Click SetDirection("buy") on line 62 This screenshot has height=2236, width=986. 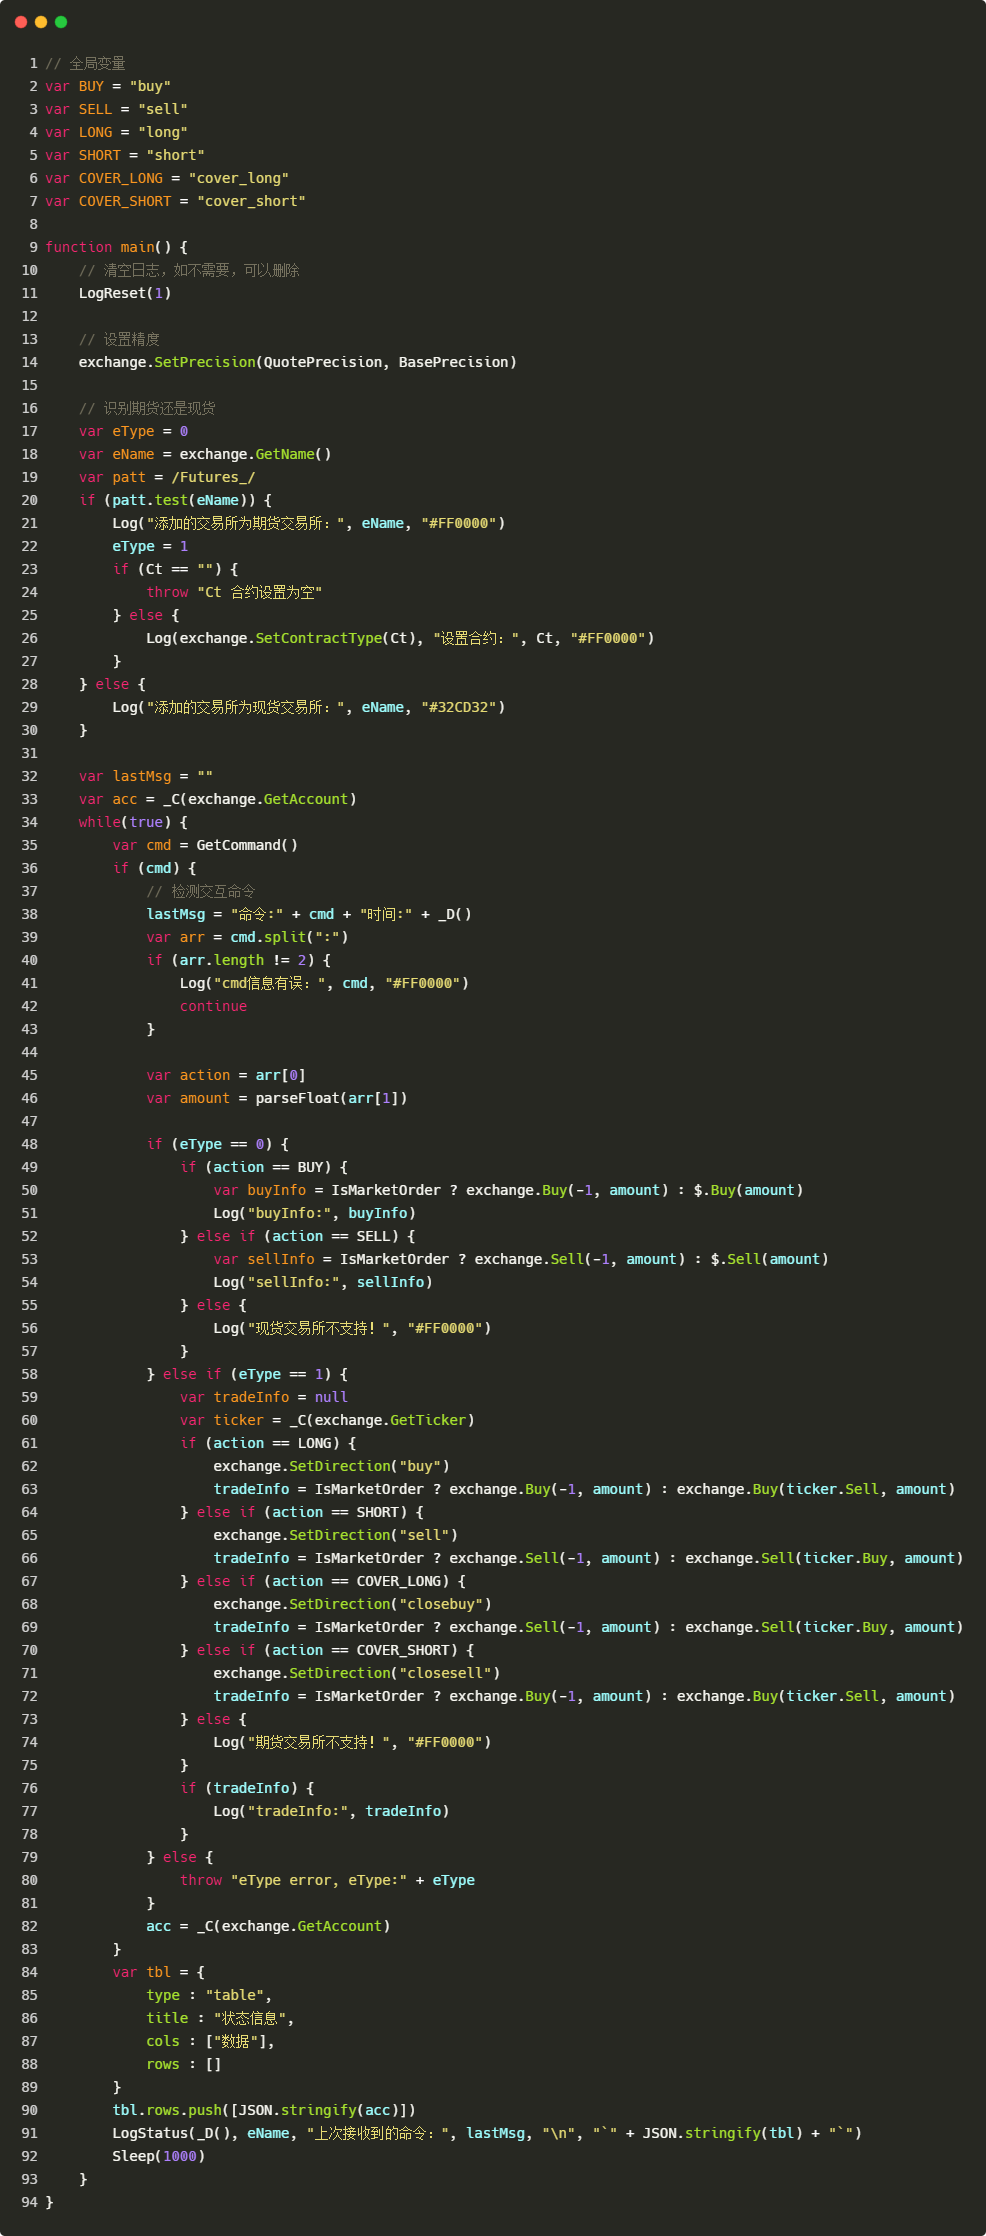tap(369, 1466)
